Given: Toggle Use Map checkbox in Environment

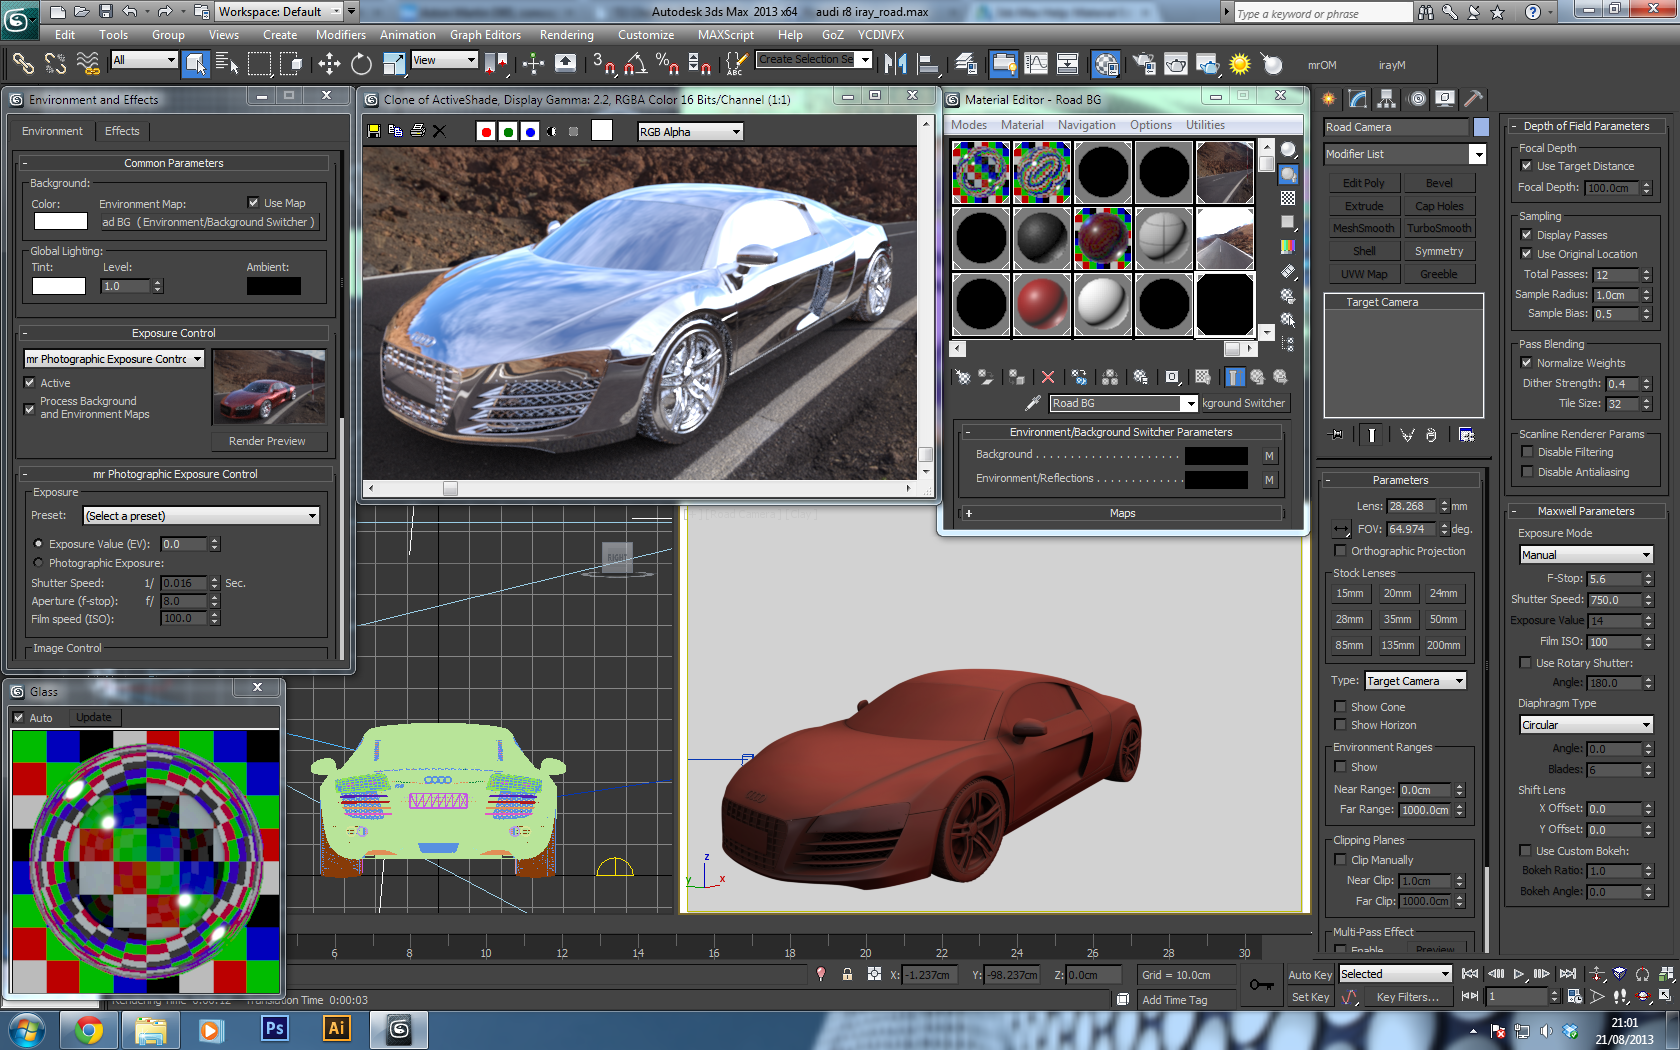Looking at the screenshot, I should point(253,203).
